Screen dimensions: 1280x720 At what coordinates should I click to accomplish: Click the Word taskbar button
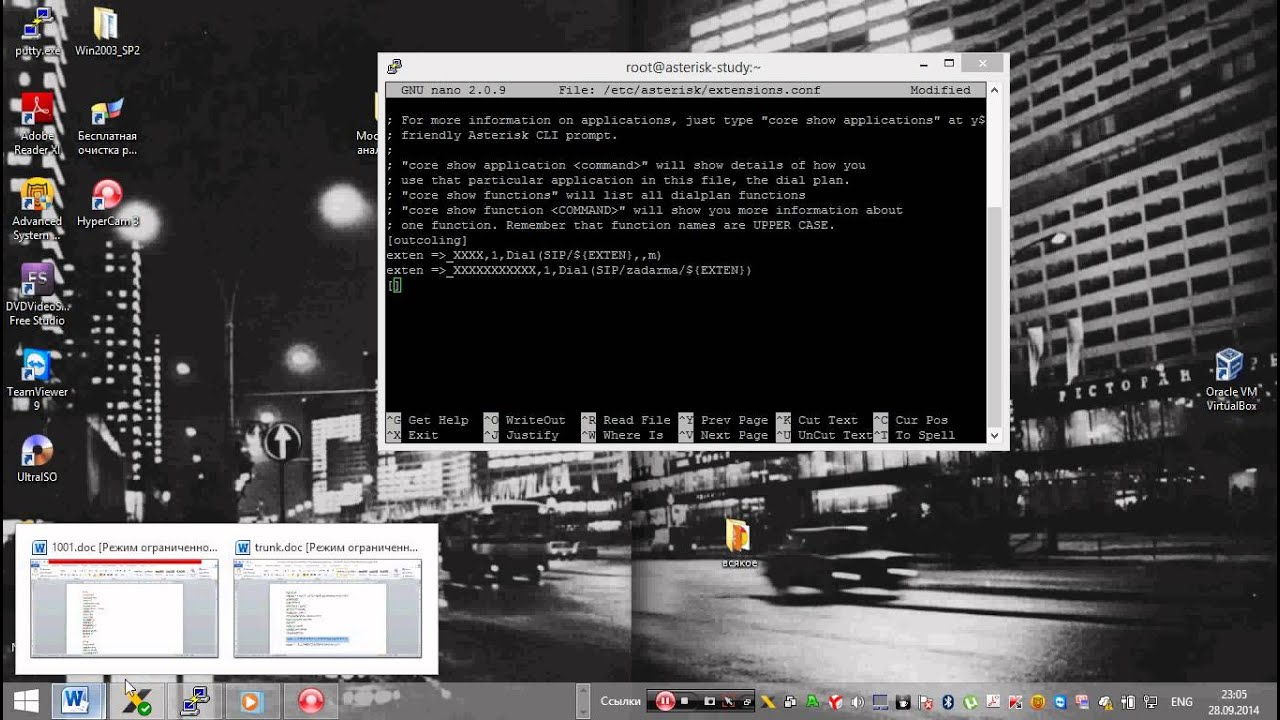click(76, 701)
